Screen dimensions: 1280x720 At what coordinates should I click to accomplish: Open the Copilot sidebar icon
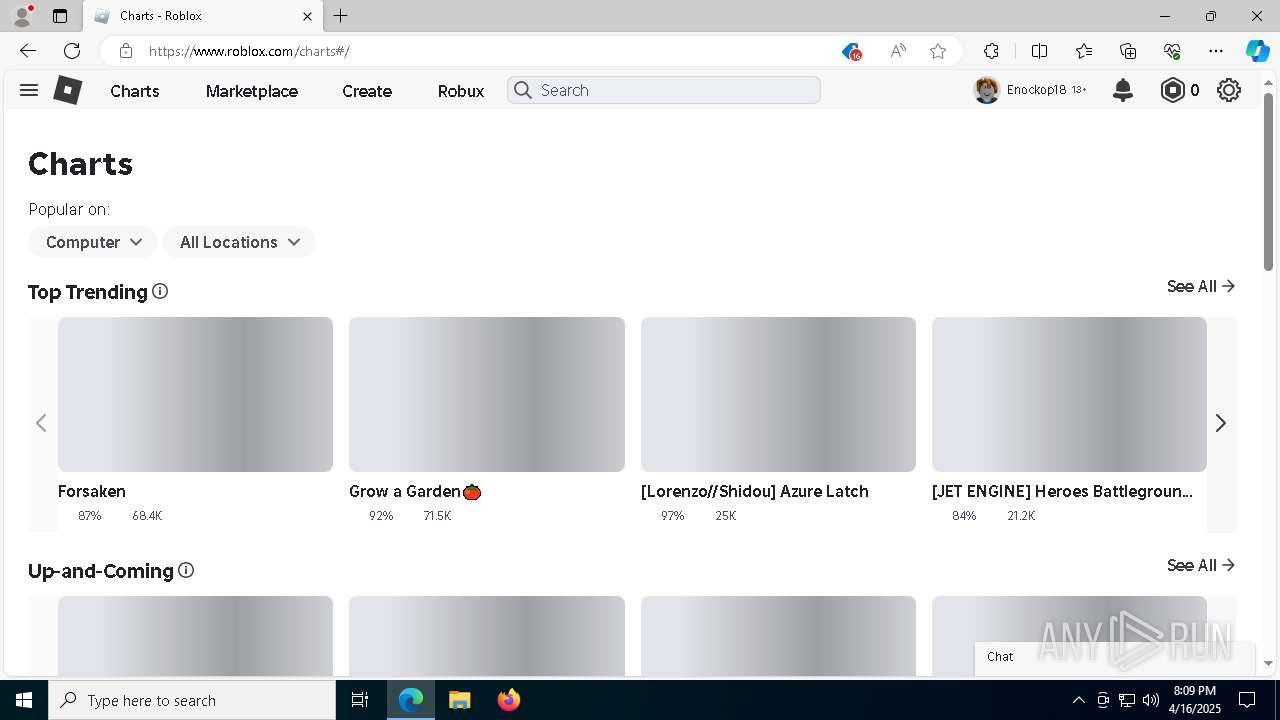click(x=1257, y=51)
